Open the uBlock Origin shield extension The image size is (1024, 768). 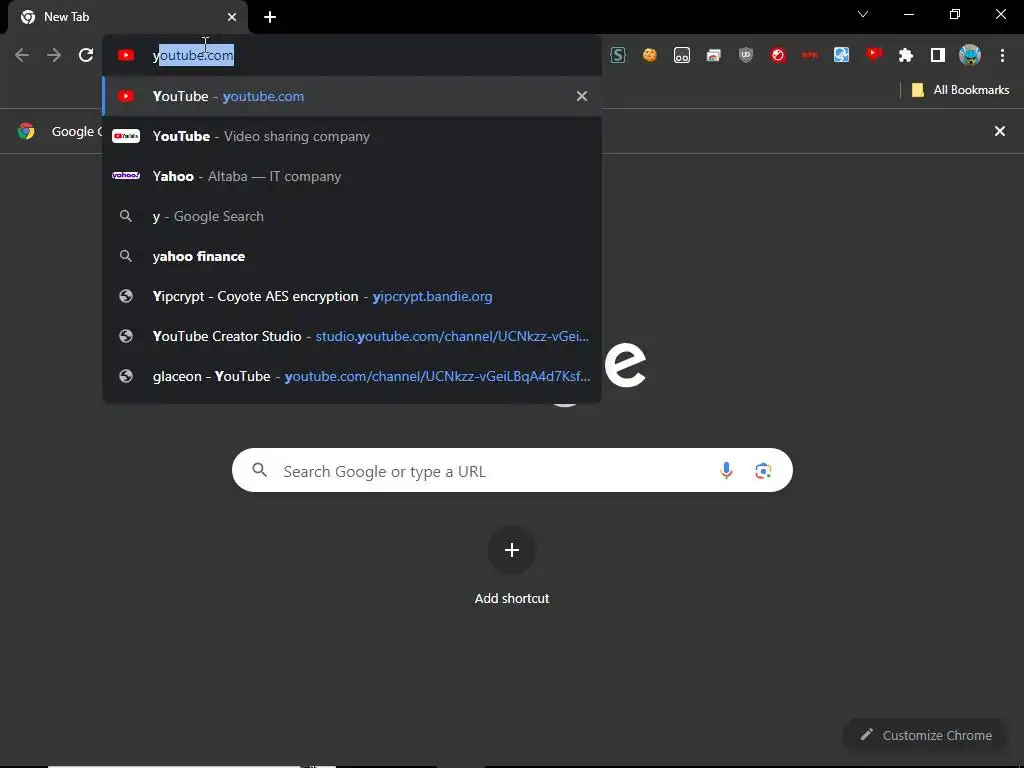pyautogui.click(x=746, y=56)
